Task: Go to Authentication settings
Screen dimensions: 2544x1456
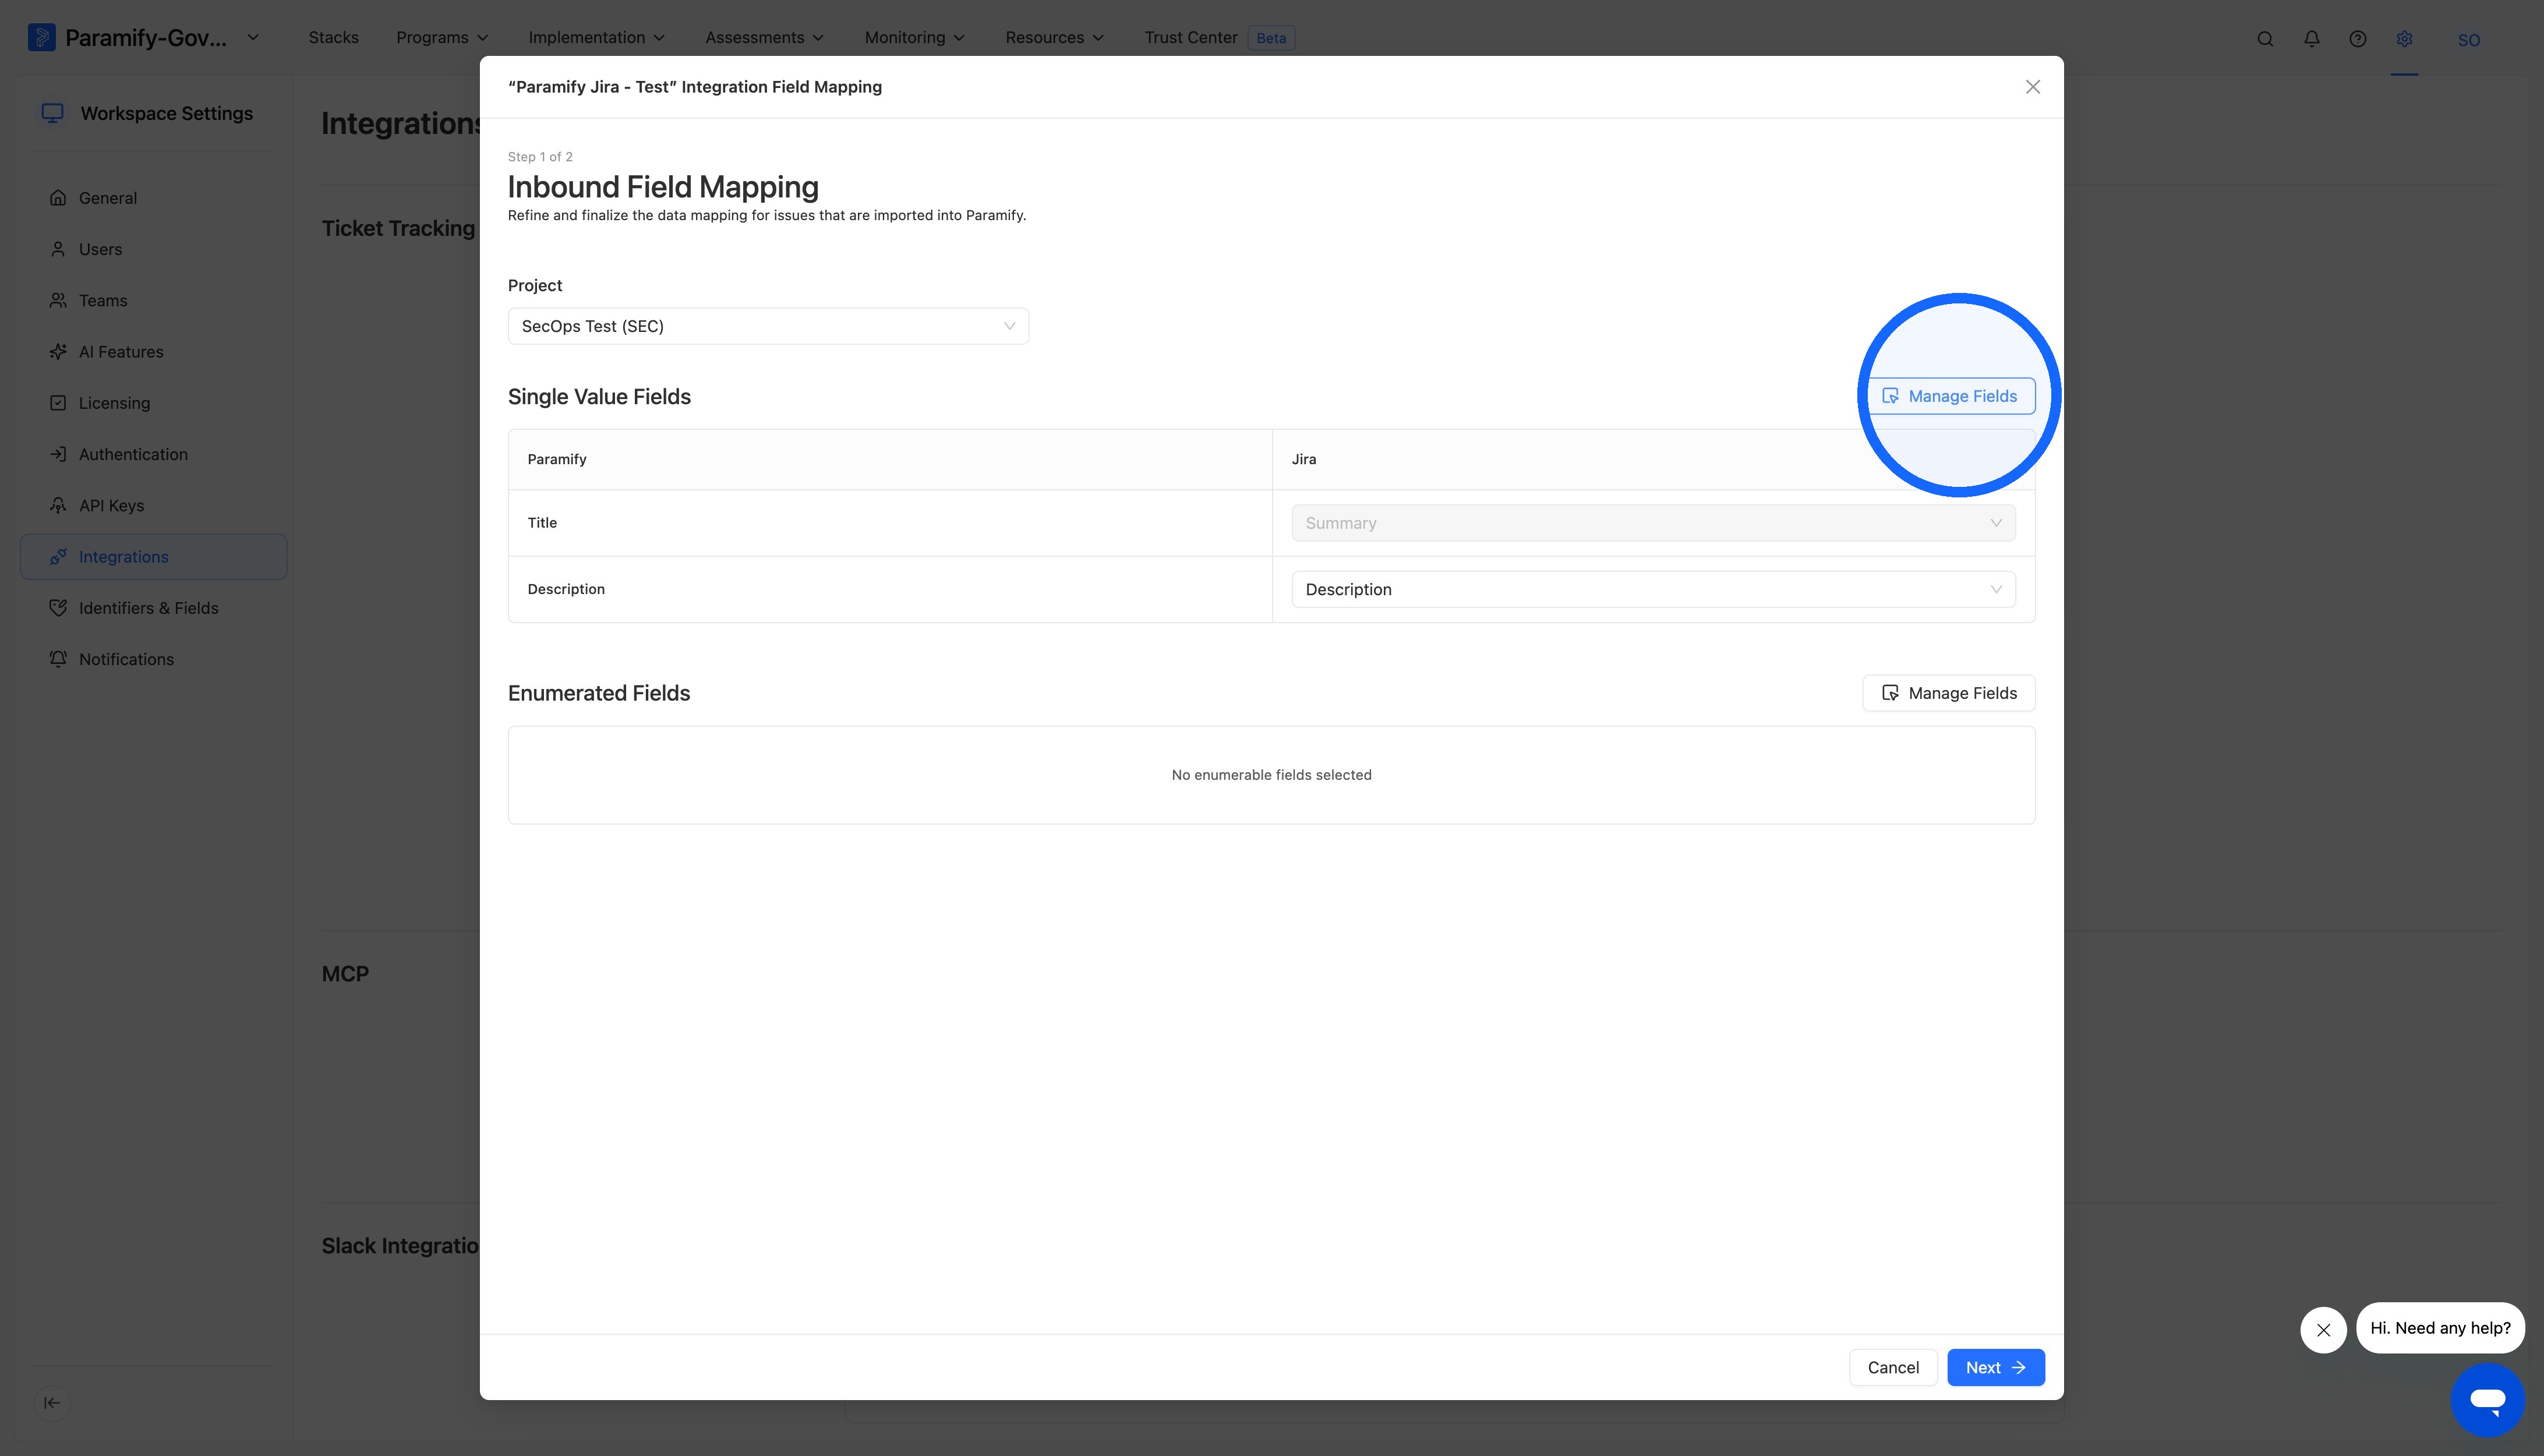Action: click(154, 454)
